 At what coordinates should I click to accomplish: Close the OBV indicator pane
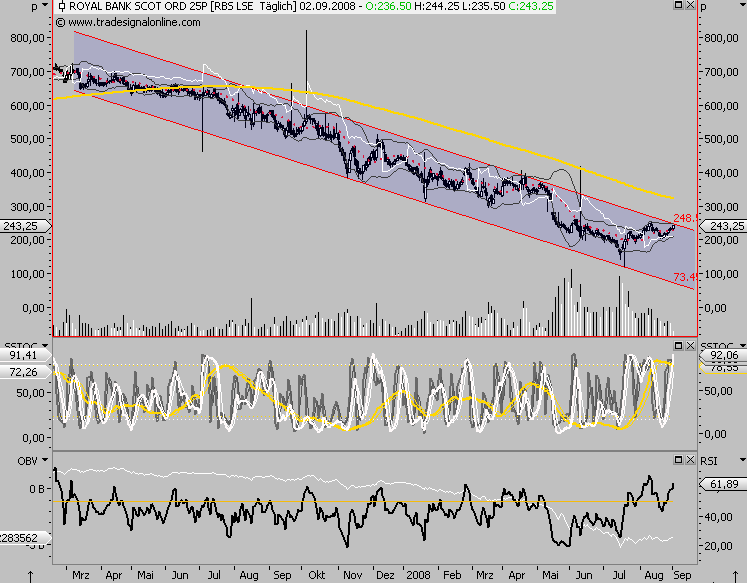click(x=690, y=460)
